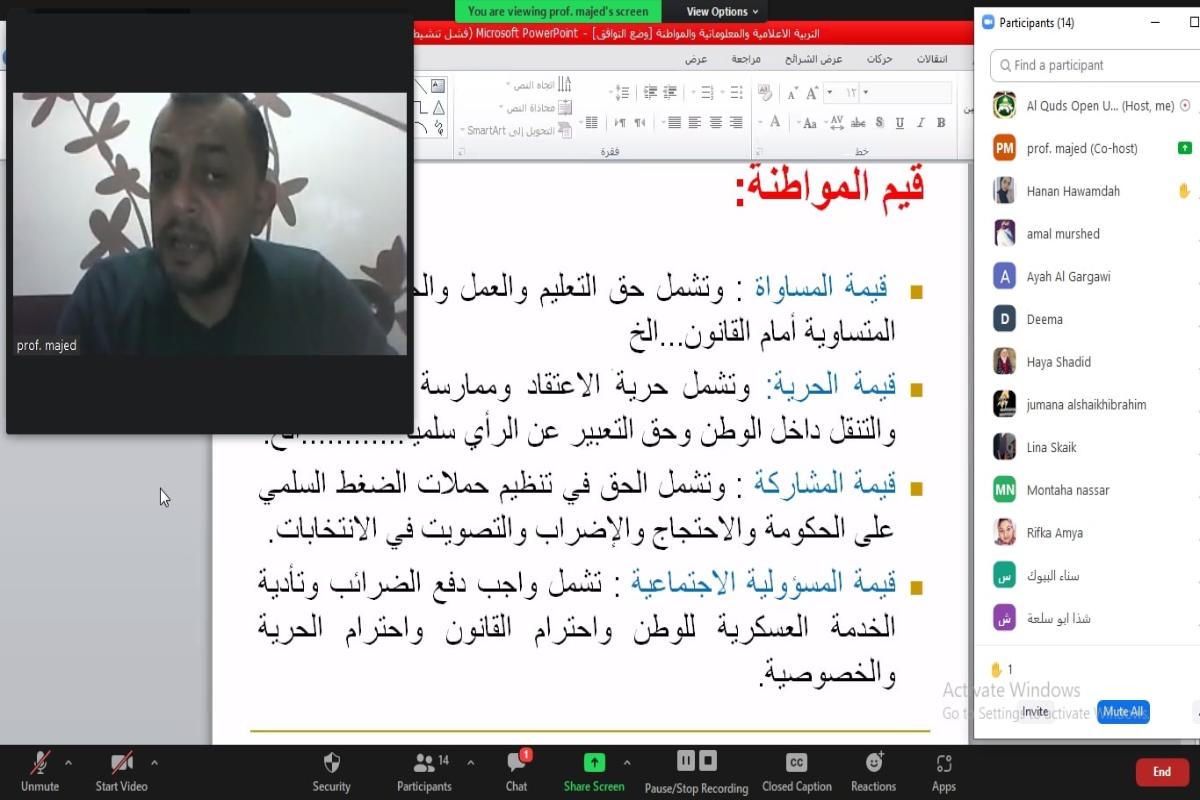Click the increase font size icon
This screenshot has width=1200, height=800.
(812, 93)
